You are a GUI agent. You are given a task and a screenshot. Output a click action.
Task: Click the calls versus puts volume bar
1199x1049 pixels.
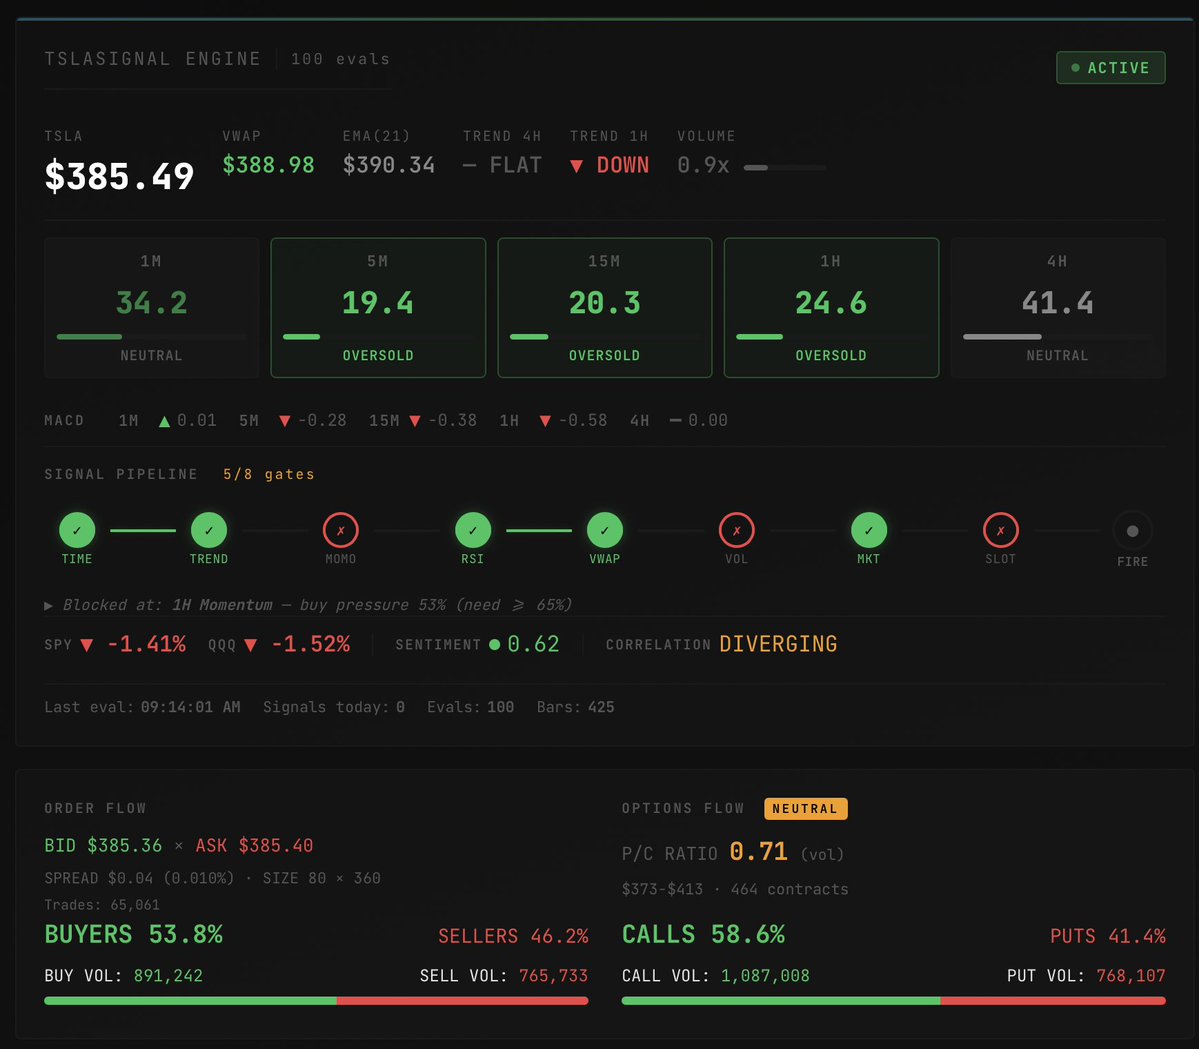(893, 1000)
